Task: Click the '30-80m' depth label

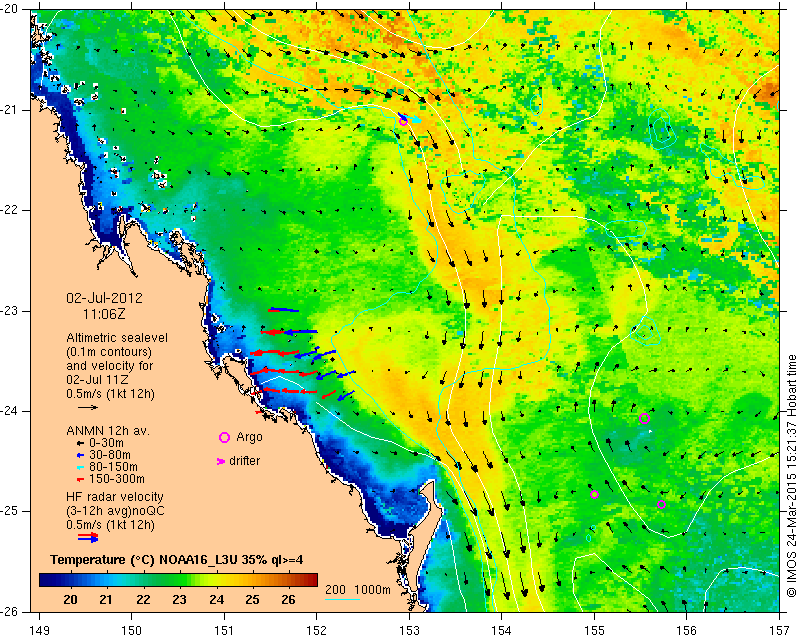Action: coord(110,455)
